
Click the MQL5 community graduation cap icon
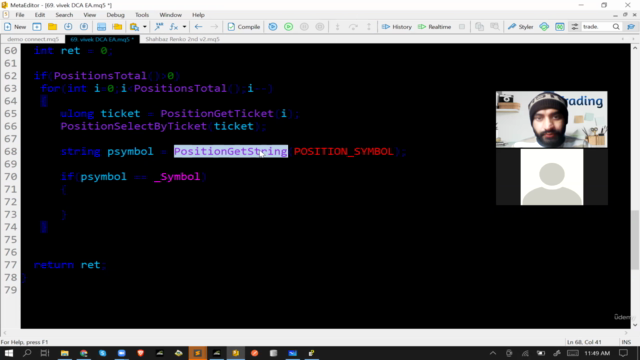631,27
